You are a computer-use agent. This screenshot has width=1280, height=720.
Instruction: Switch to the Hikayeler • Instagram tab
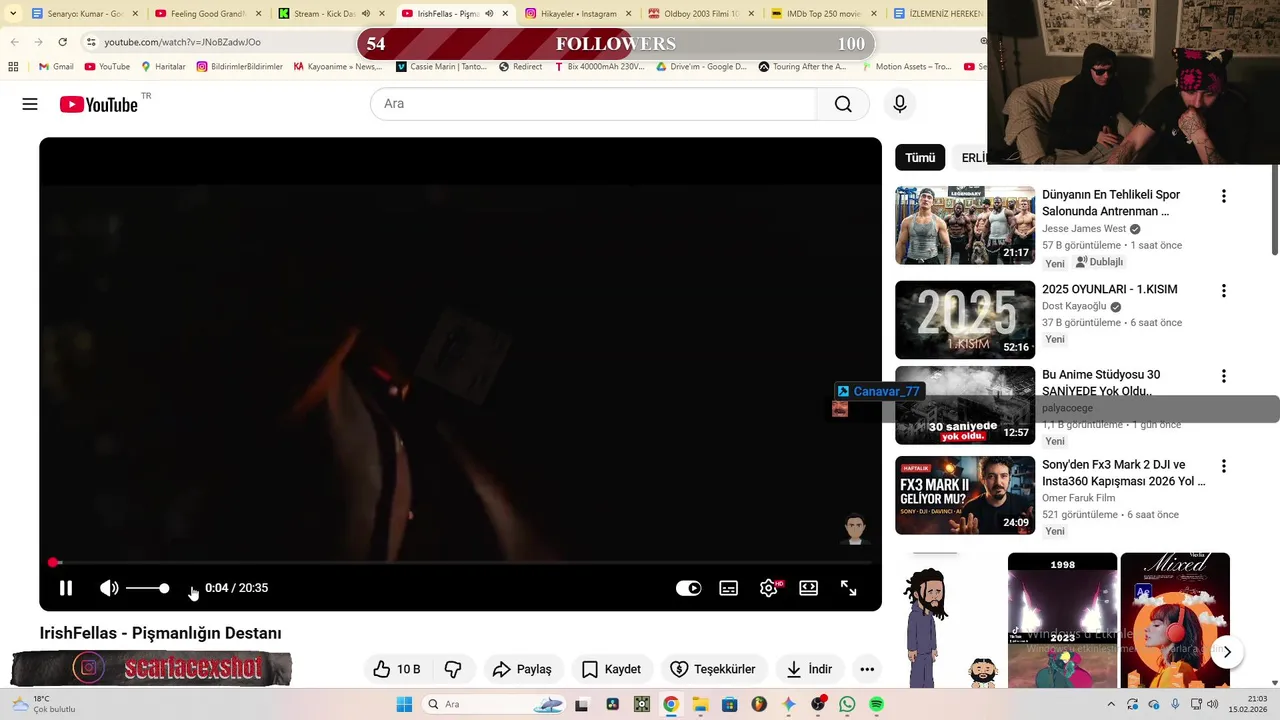[x=577, y=14]
